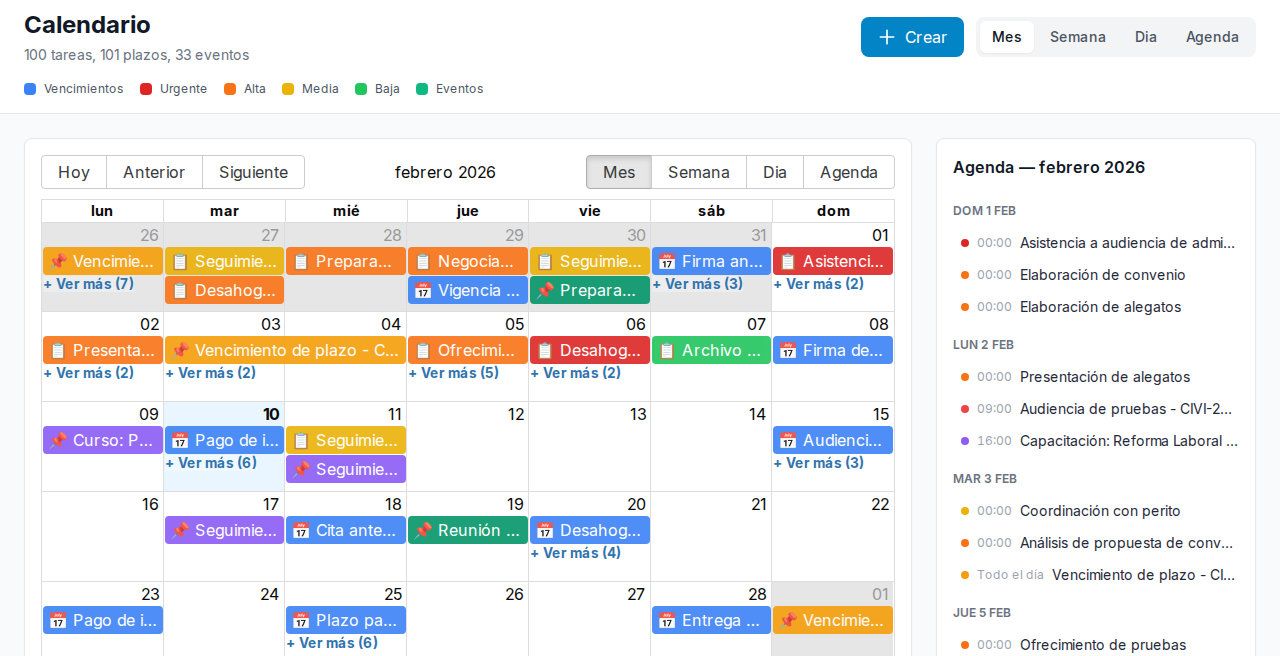The image size is (1280, 656).
Task: Click calendar icon on Cita ante... event
Action: (x=301, y=531)
